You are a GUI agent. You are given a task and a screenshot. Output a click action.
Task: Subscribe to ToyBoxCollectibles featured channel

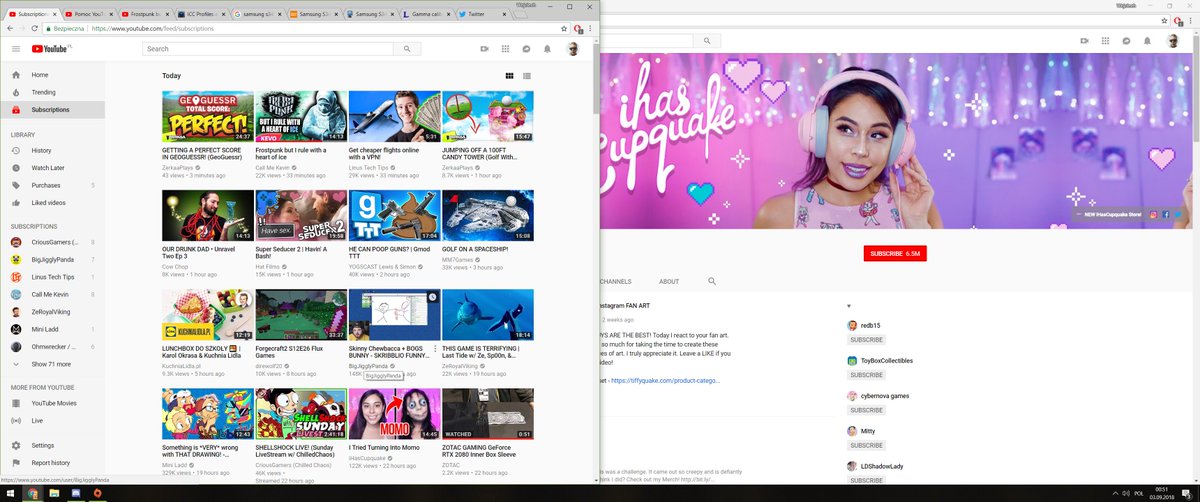[866, 375]
